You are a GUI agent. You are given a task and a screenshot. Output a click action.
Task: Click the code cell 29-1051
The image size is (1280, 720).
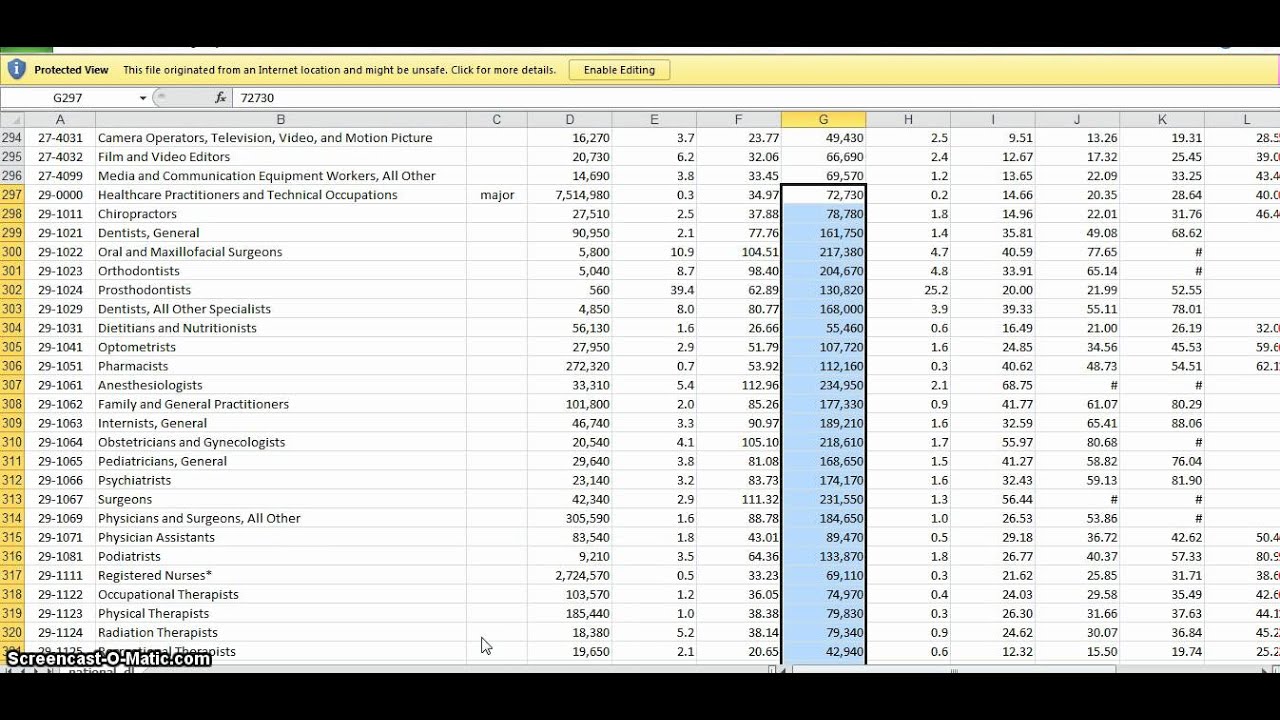[x=60, y=366]
